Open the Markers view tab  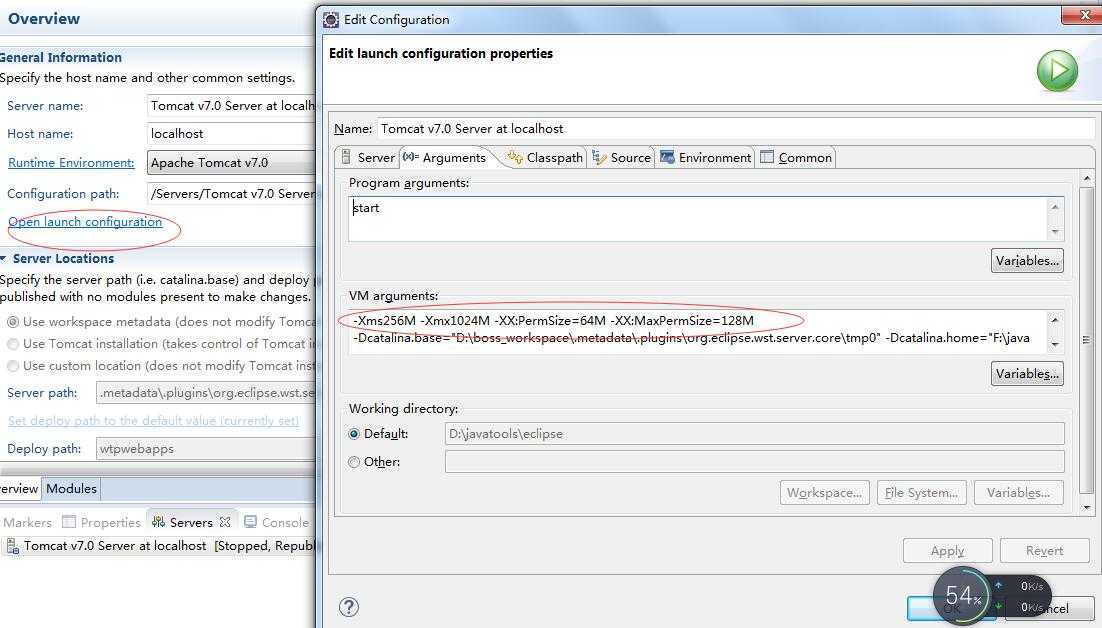[x=27, y=522]
